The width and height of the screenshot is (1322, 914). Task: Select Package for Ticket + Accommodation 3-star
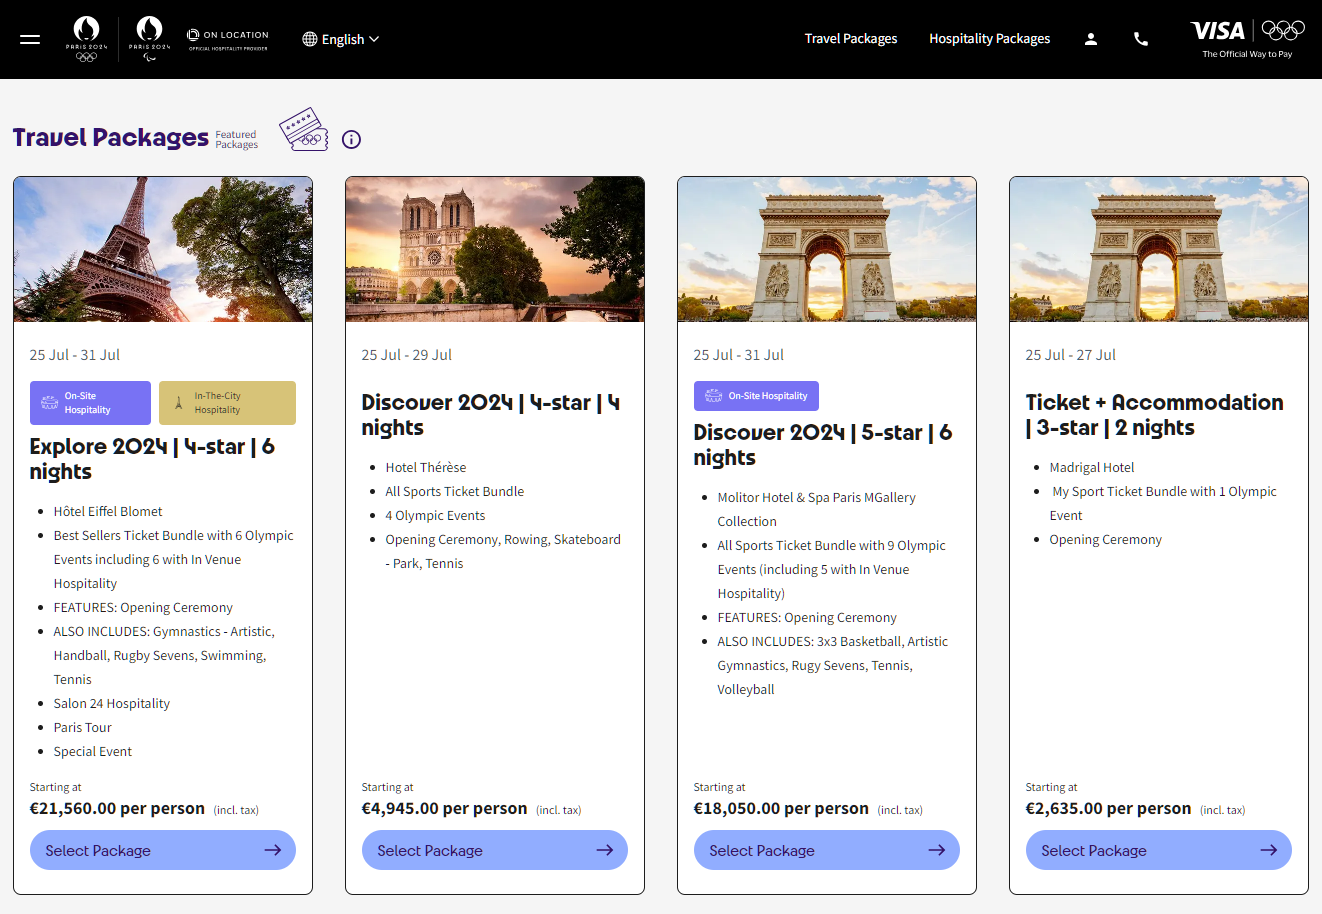coord(1159,850)
